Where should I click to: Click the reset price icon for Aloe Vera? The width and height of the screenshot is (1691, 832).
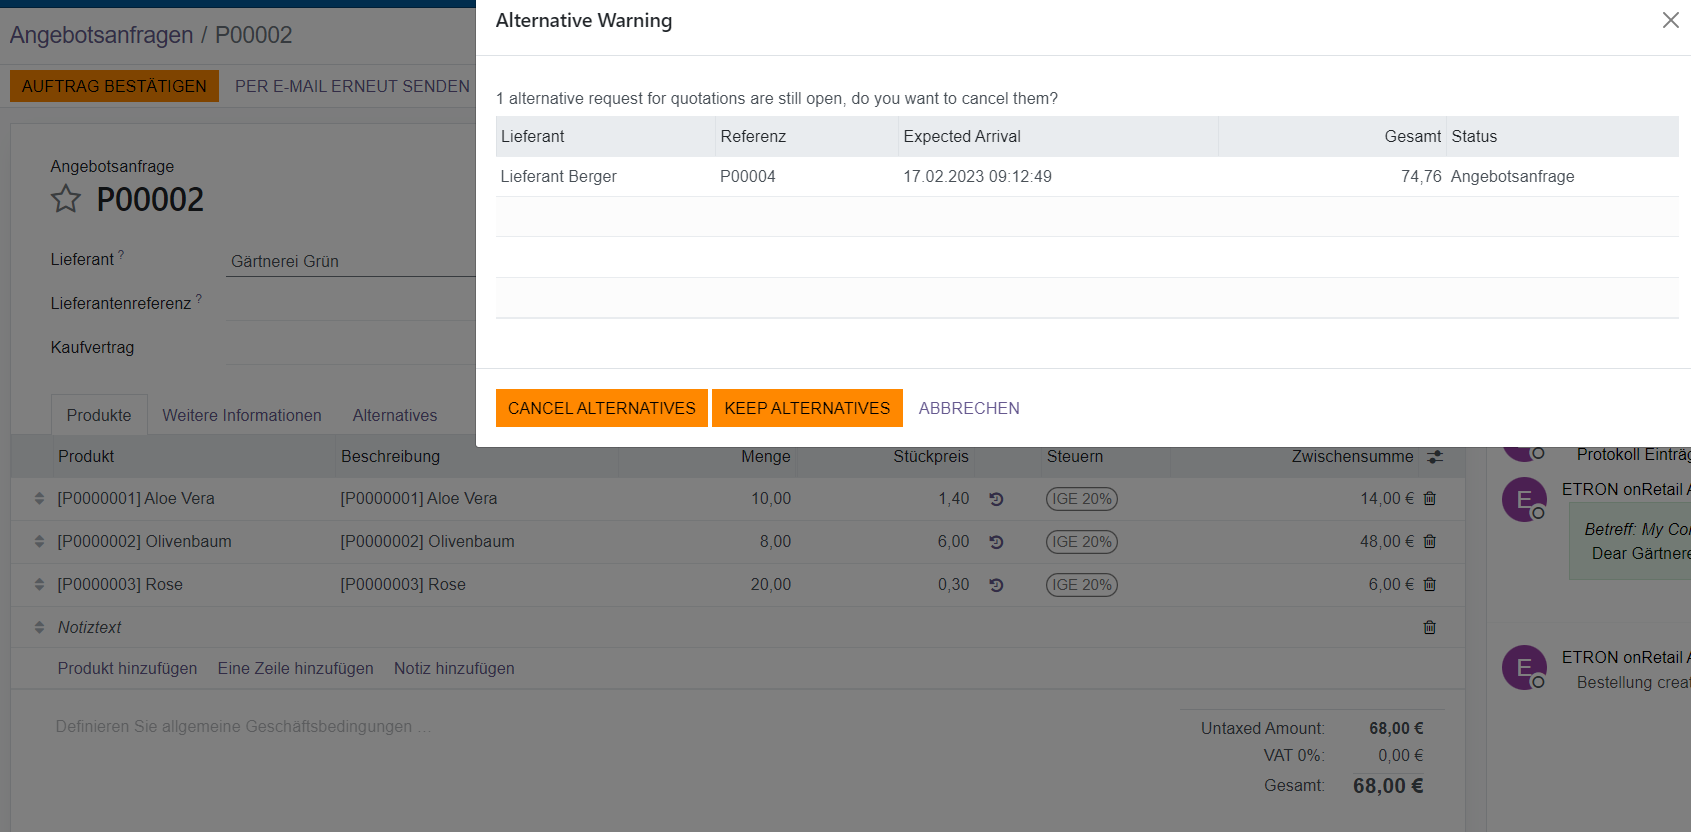(x=996, y=499)
